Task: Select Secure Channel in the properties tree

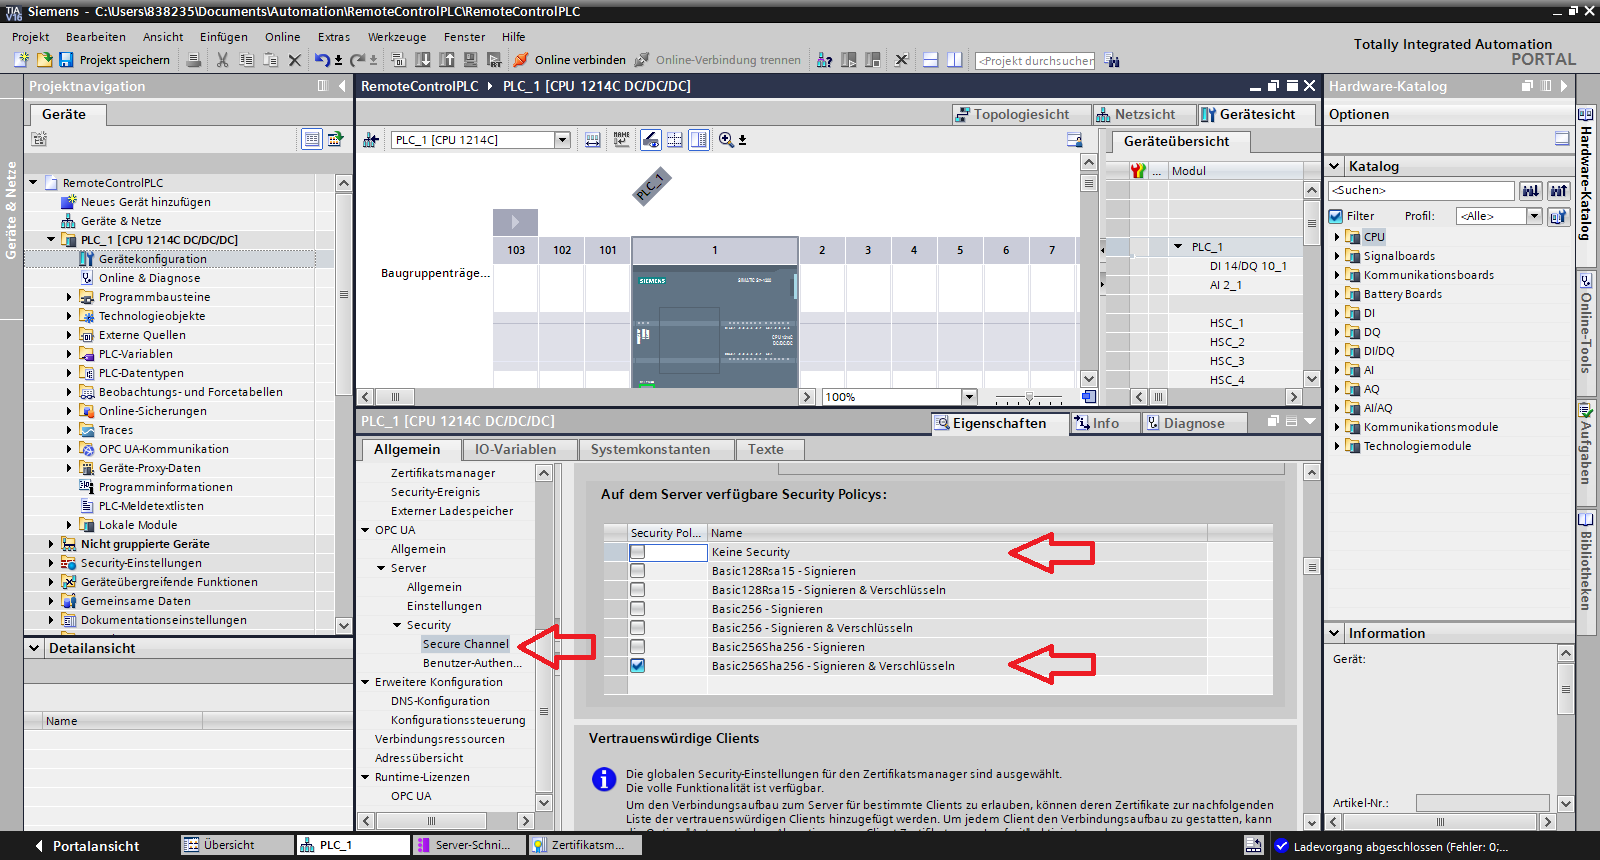Action: click(x=465, y=644)
